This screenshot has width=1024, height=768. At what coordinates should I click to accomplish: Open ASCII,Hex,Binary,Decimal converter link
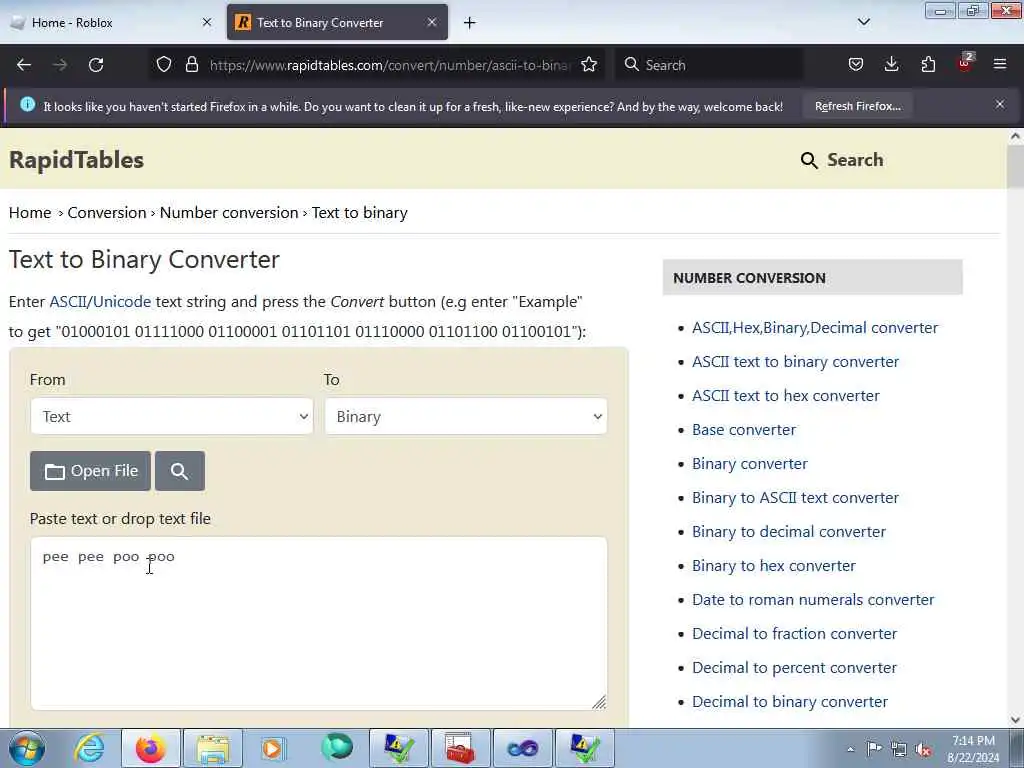(x=815, y=328)
